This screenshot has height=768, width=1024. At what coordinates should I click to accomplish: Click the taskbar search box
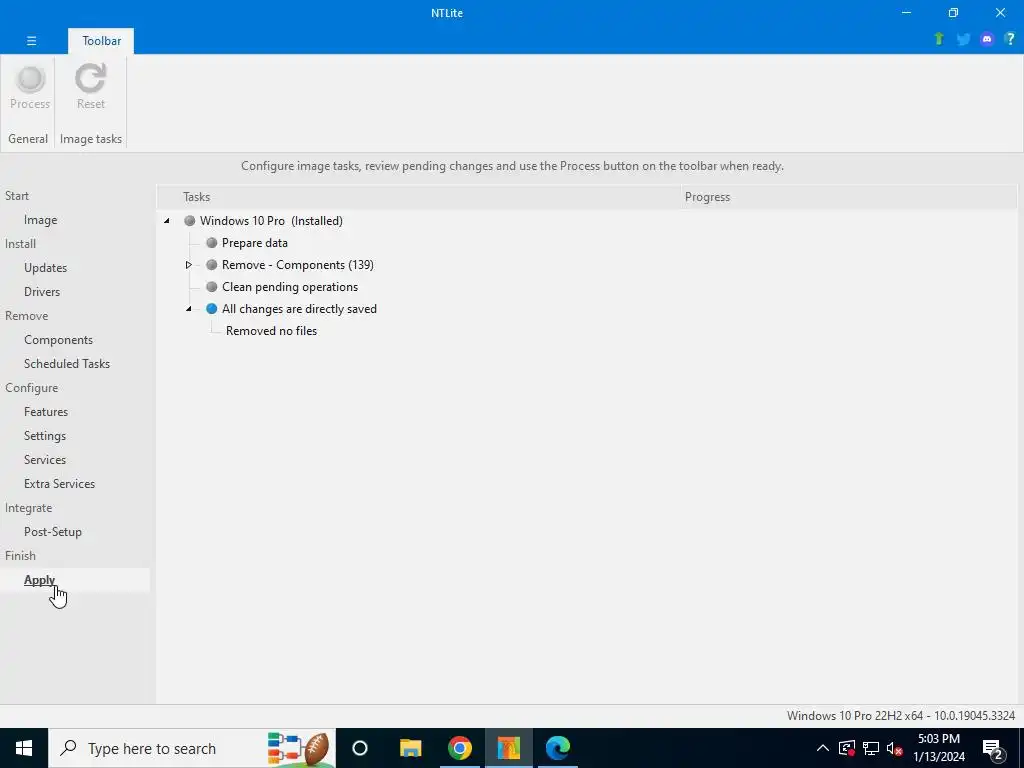(x=191, y=748)
